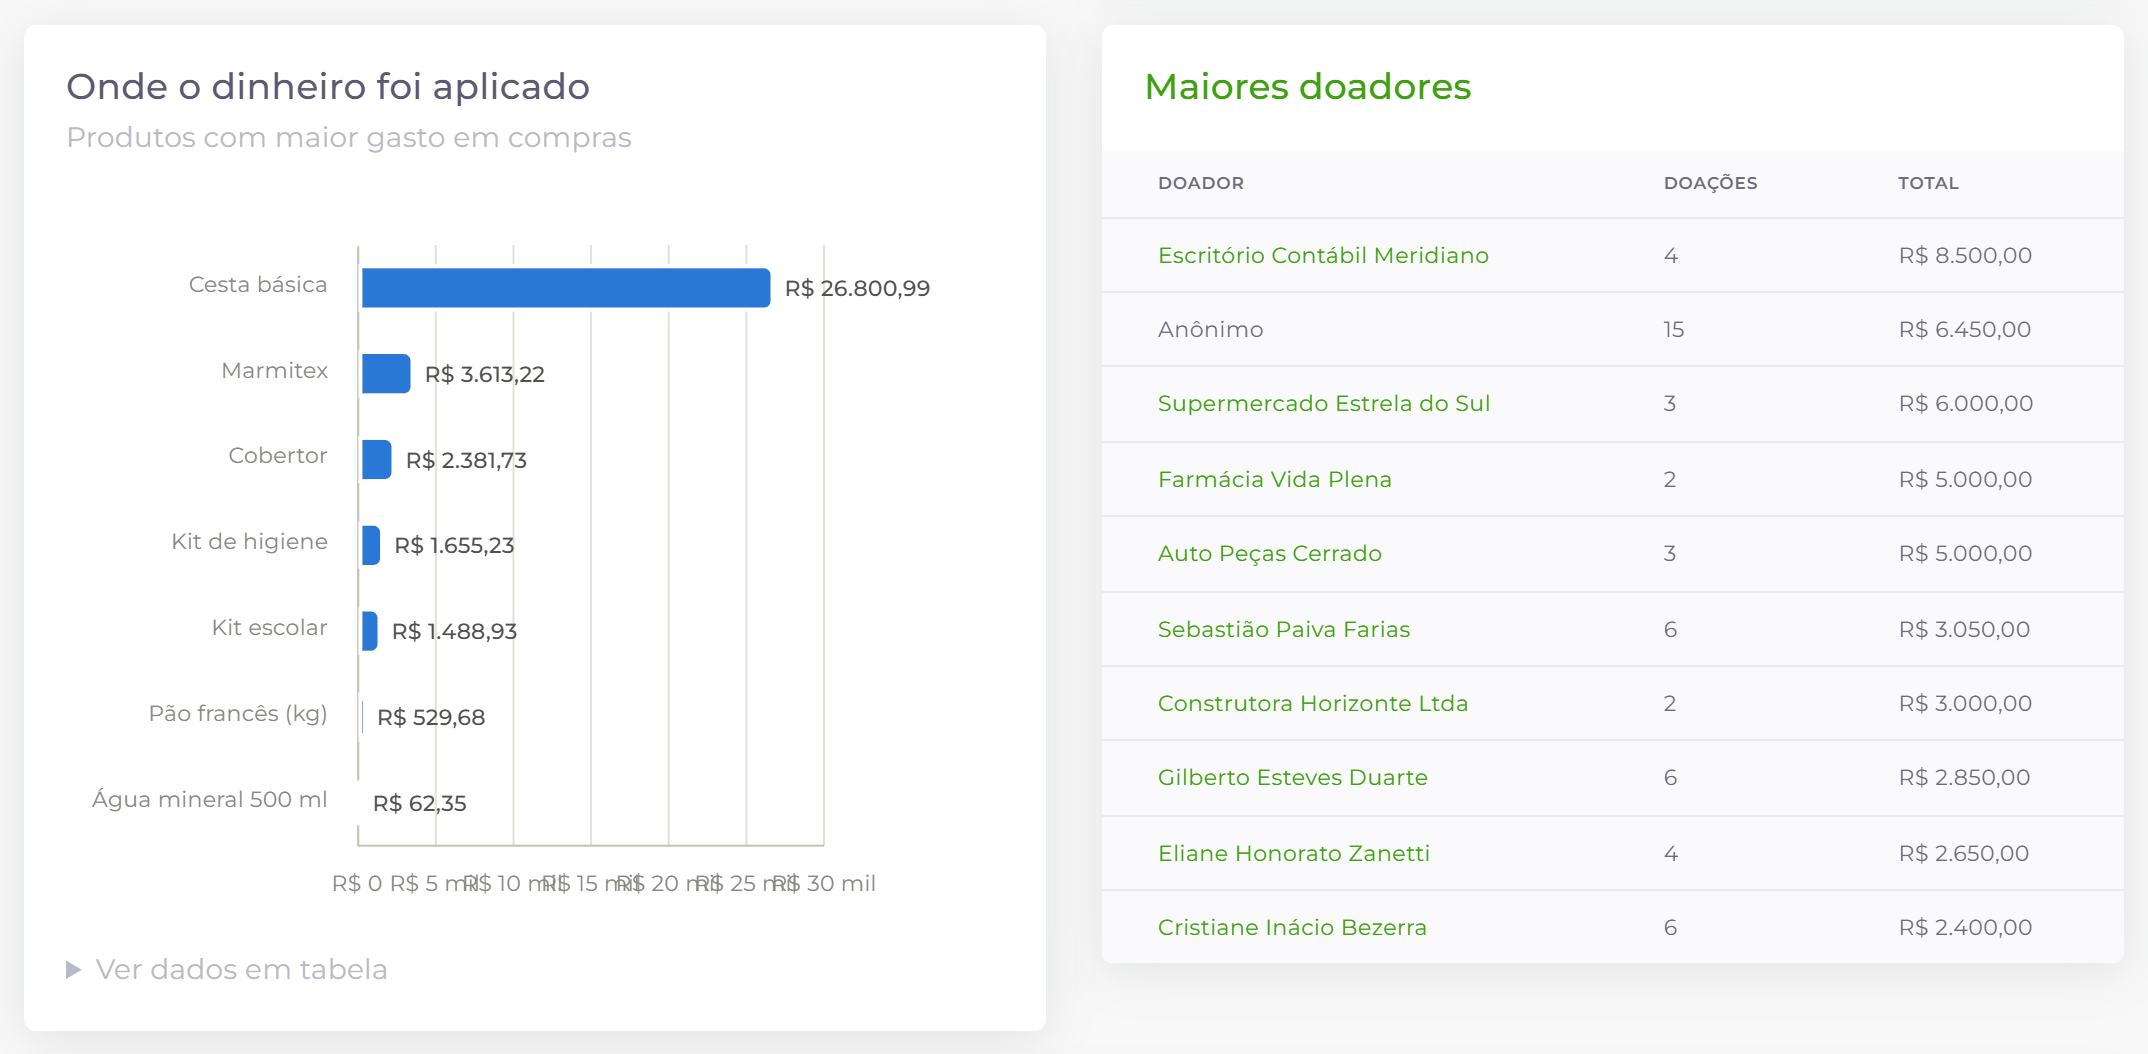The image size is (2148, 1054).
Task: Click the DOAÇÕES column header
Action: click(x=1711, y=183)
